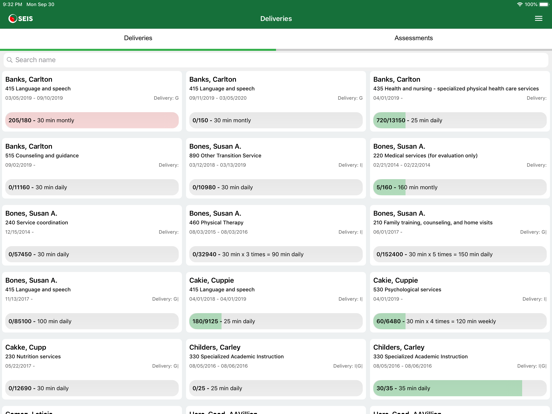Image resolution: width=552 pixels, height=414 pixels.
Task: Click Childers, Carley name on the 0/25 card
Action: tap(215, 347)
